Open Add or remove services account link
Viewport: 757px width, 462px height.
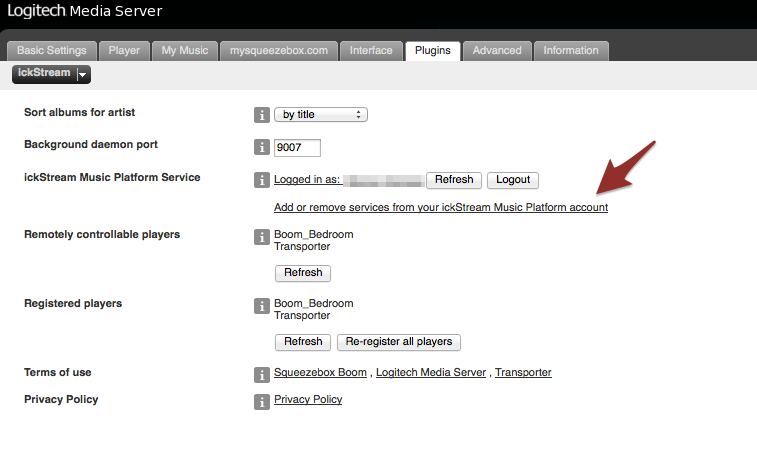click(441, 208)
